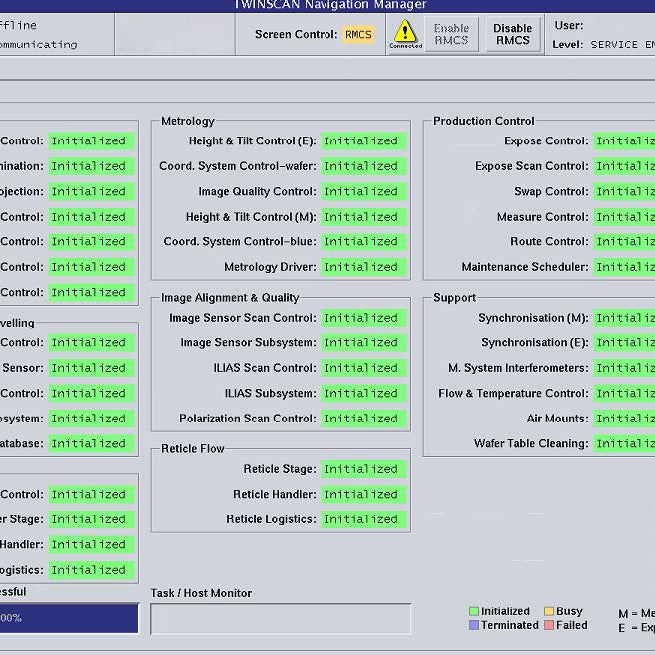Image resolution: width=655 pixels, height=655 pixels.
Task: Click Coord. System Control-wafer status
Action: point(363,166)
